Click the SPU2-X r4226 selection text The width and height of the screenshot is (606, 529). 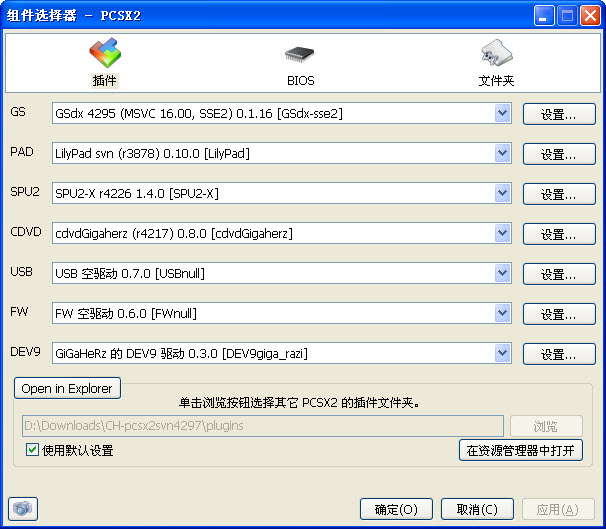[137, 194]
